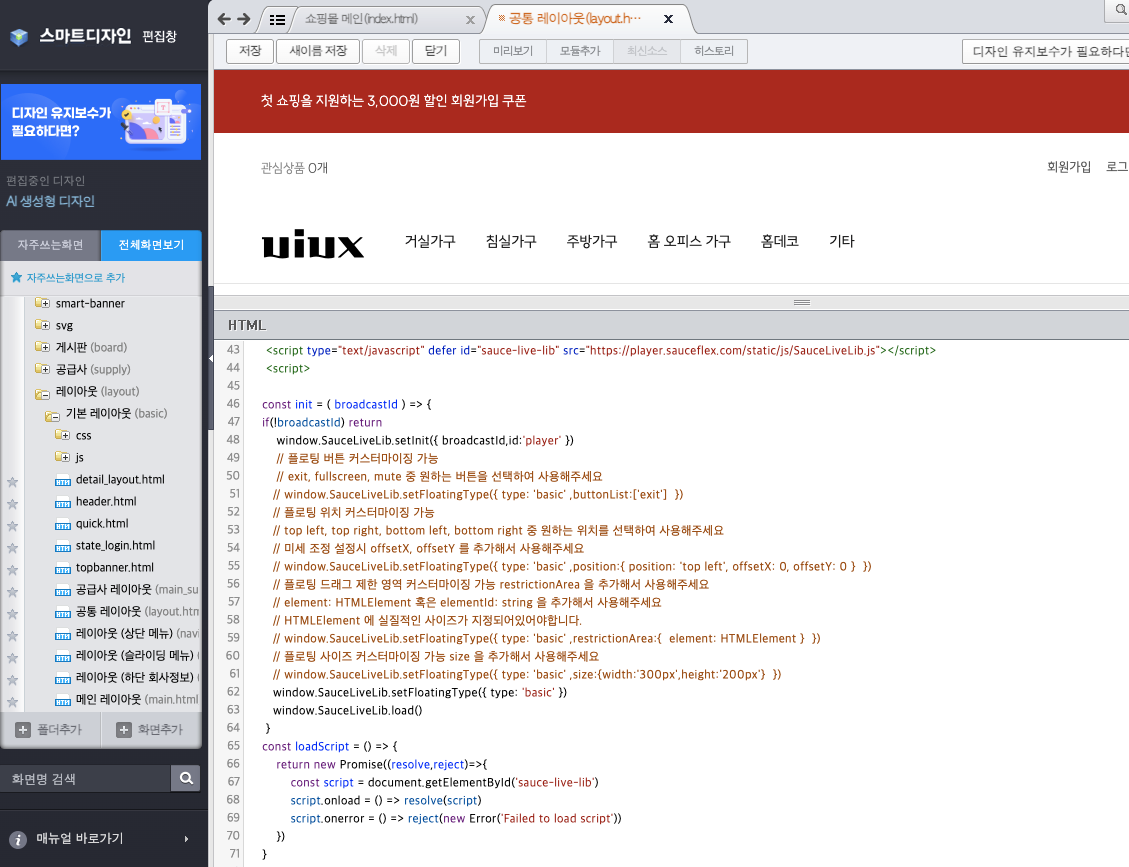Open header.html file
The width and height of the screenshot is (1129, 867).
106,502
